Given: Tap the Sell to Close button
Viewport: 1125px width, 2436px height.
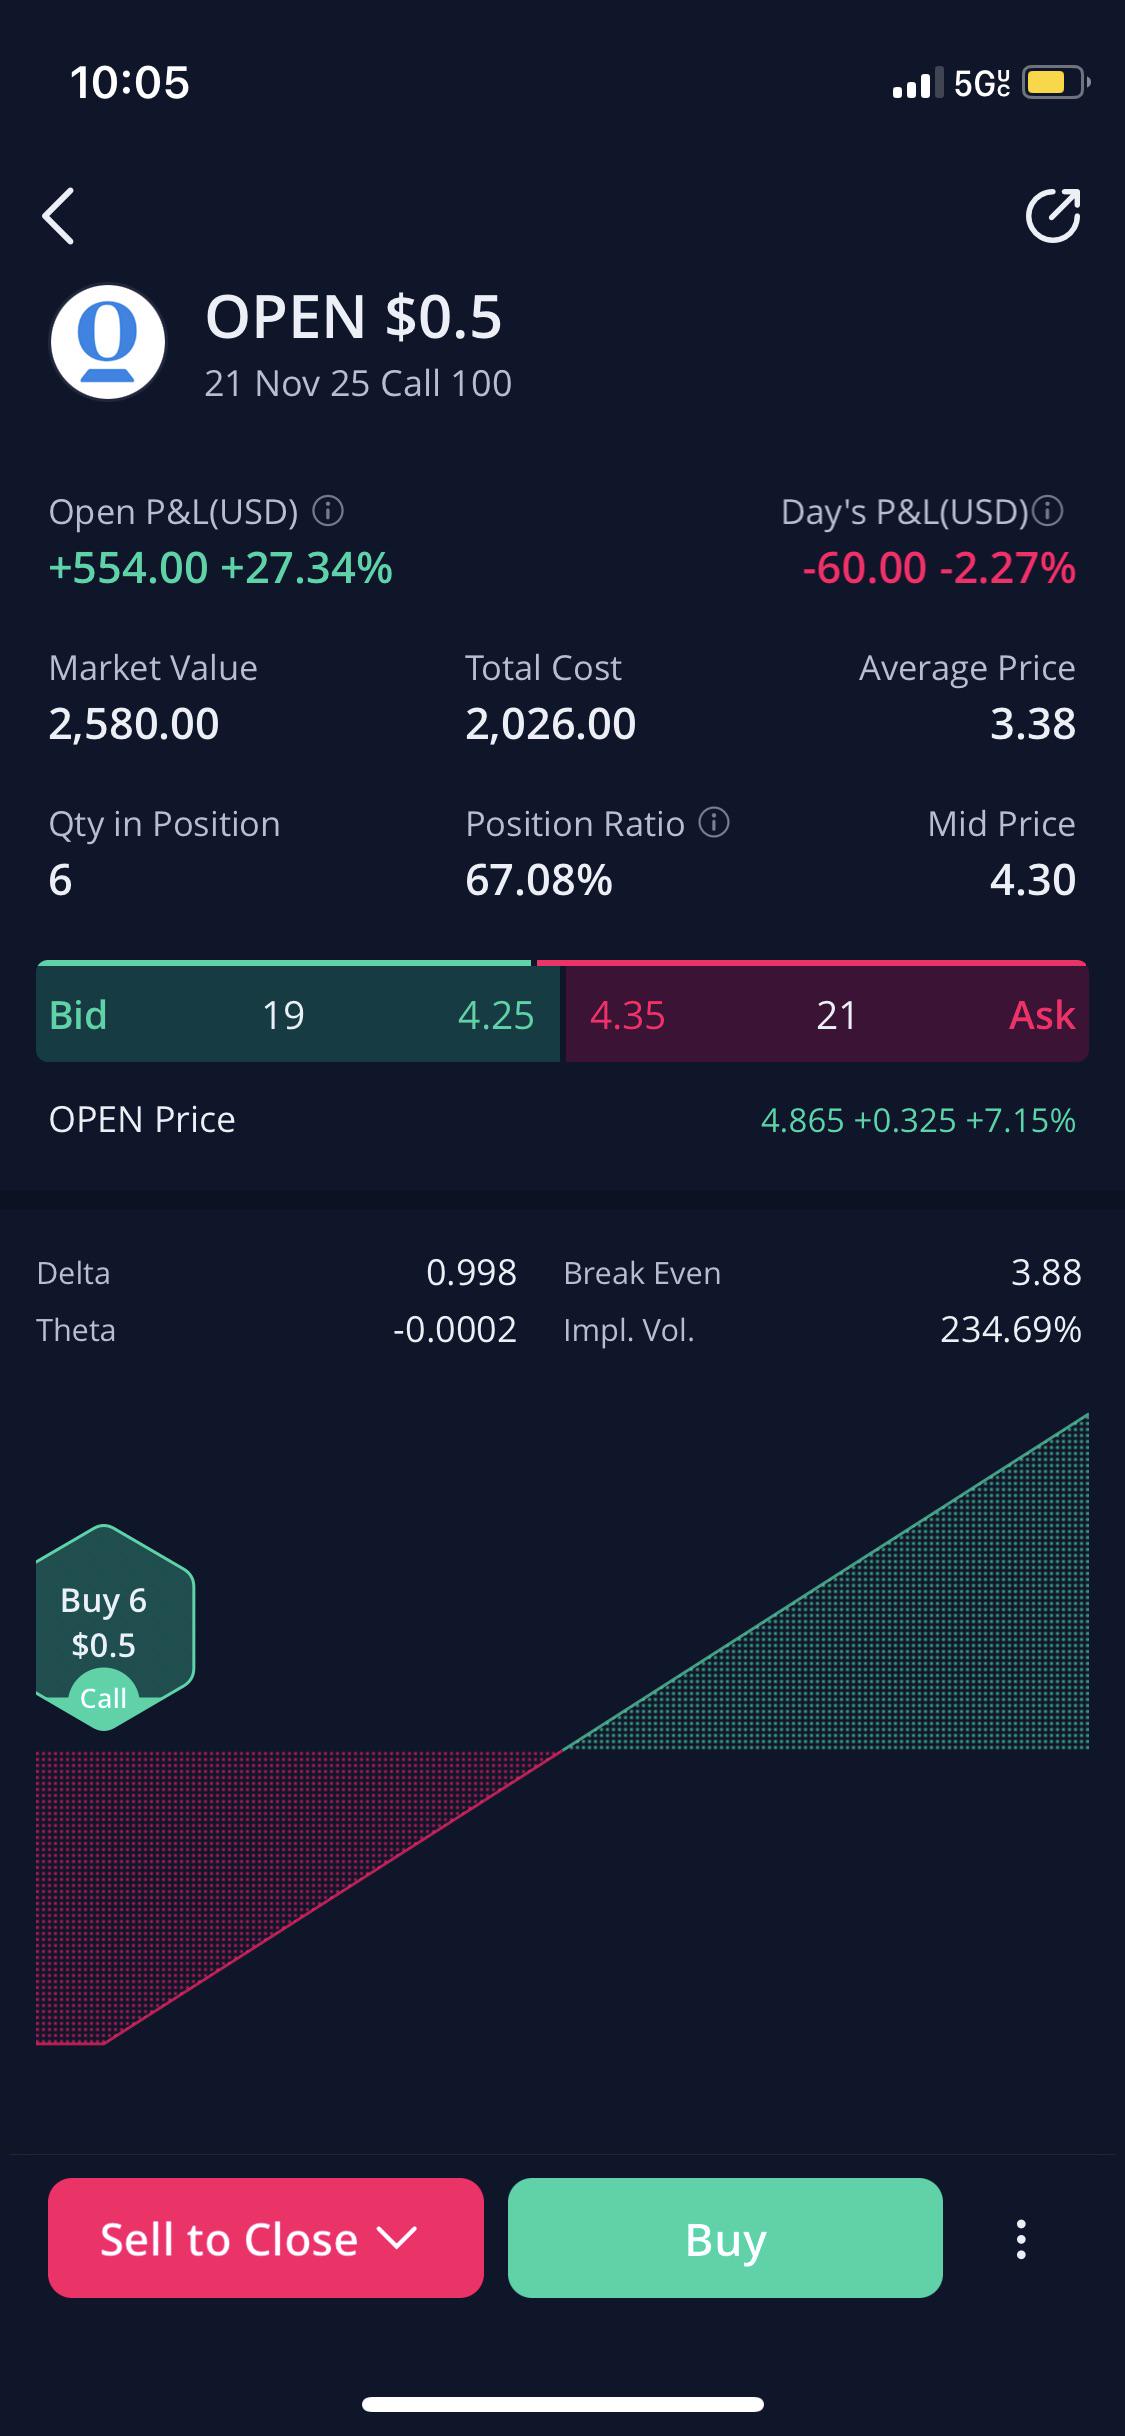Looking at the screenshot, I should (x=266, y=2238).
